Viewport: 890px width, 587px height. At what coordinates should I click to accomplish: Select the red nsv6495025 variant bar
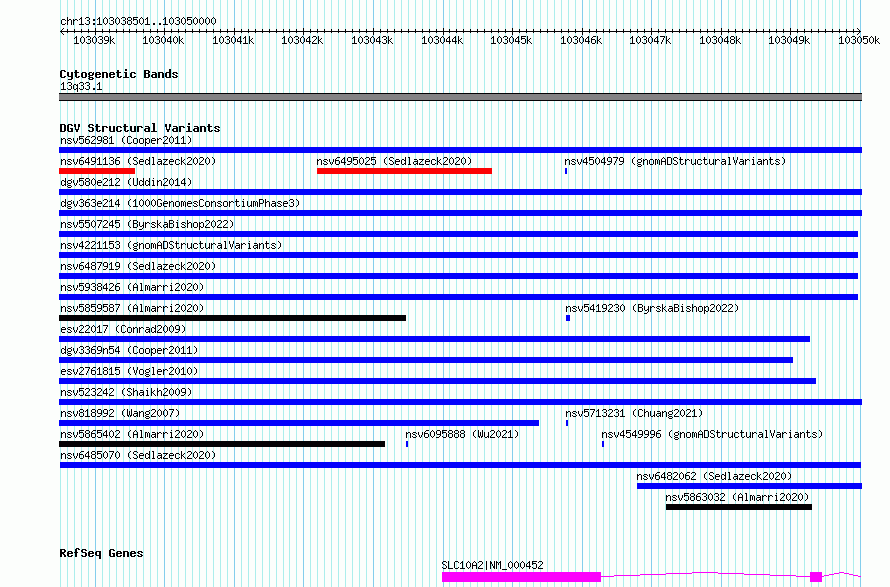[x=404, y=171]
